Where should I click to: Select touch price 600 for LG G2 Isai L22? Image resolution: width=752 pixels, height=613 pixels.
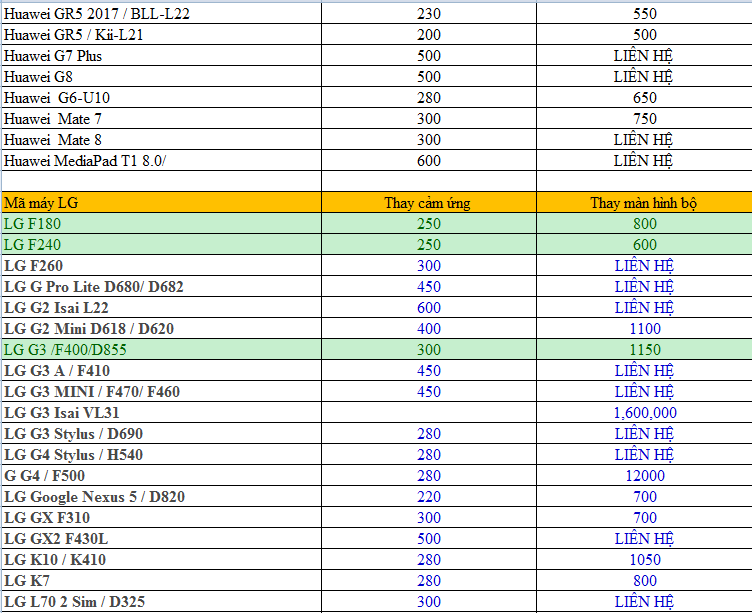(429, 307)
